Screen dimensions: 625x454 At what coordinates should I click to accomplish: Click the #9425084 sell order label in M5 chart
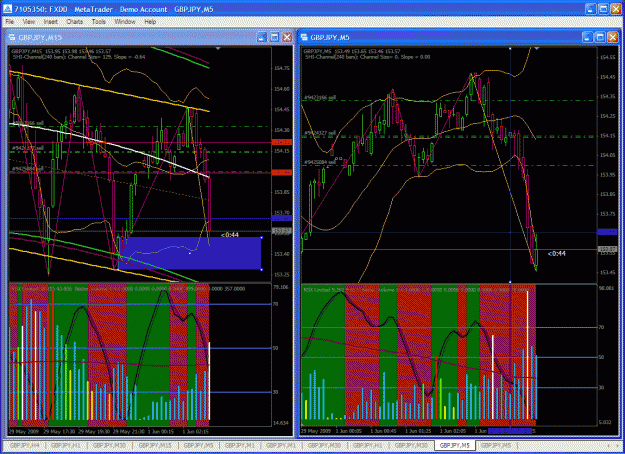(320, 162)
